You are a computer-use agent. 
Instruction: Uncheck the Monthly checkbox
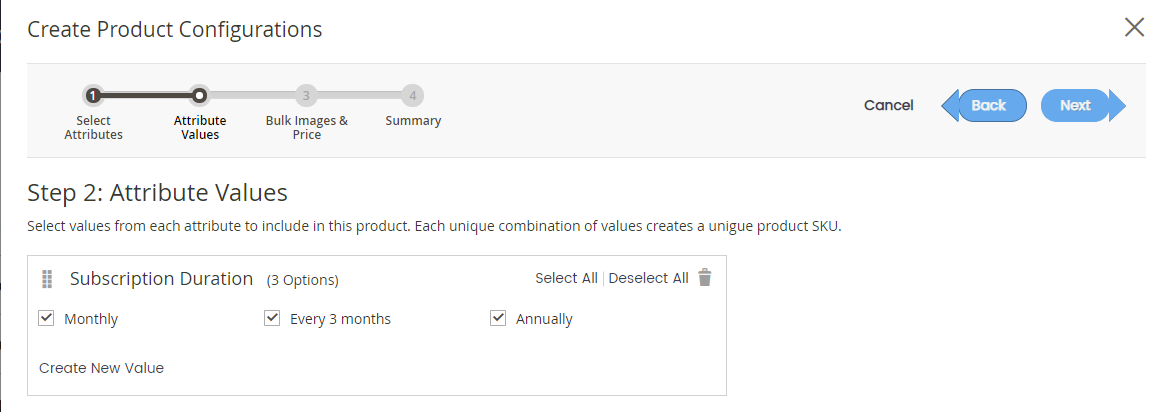pyautogui.click(x=46, y=318)
